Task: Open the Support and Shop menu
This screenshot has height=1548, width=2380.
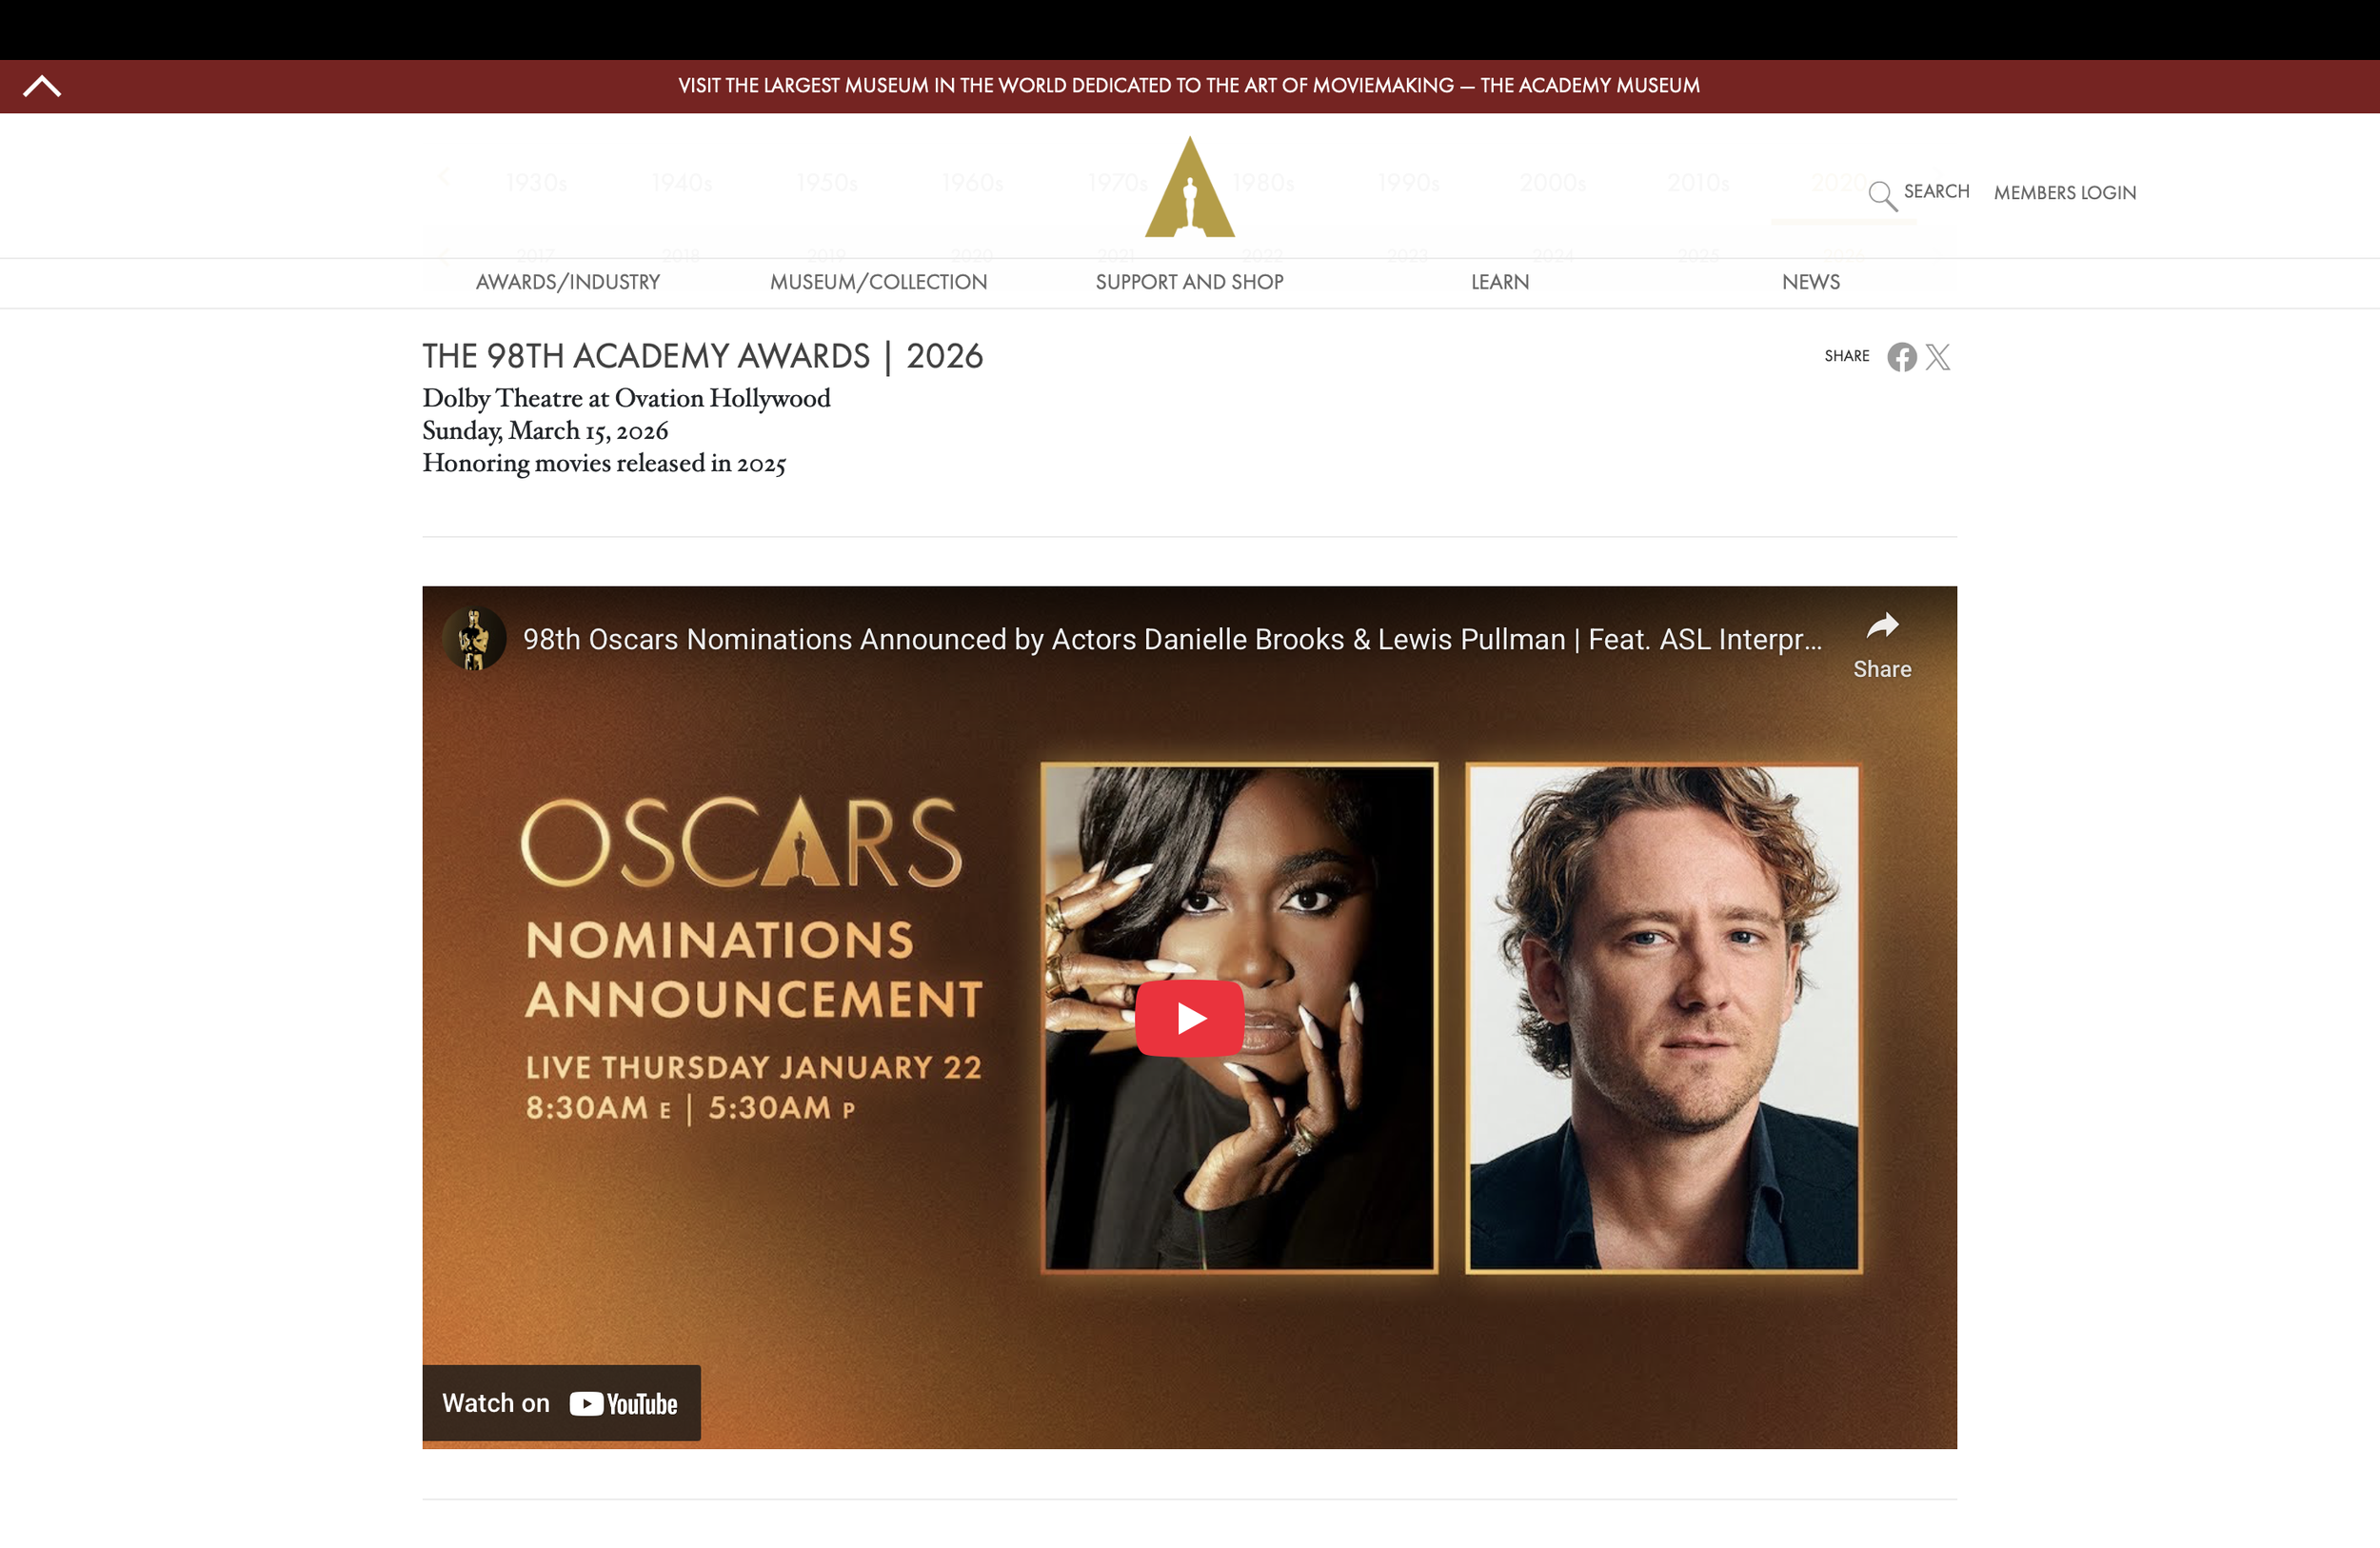Action: [1189, 282]
